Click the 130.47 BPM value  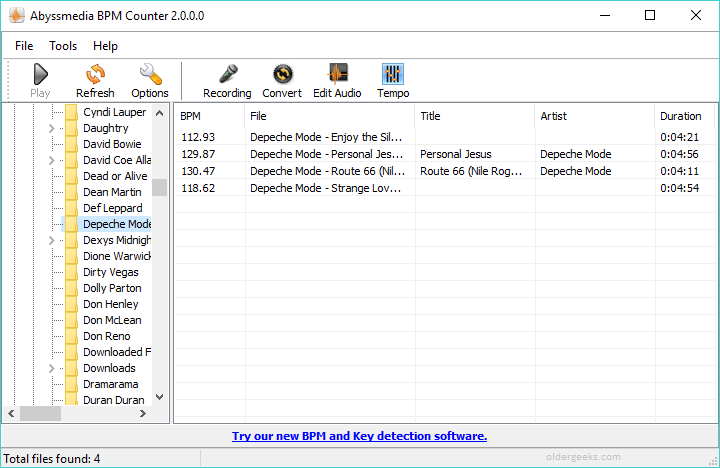click(198, 171)
